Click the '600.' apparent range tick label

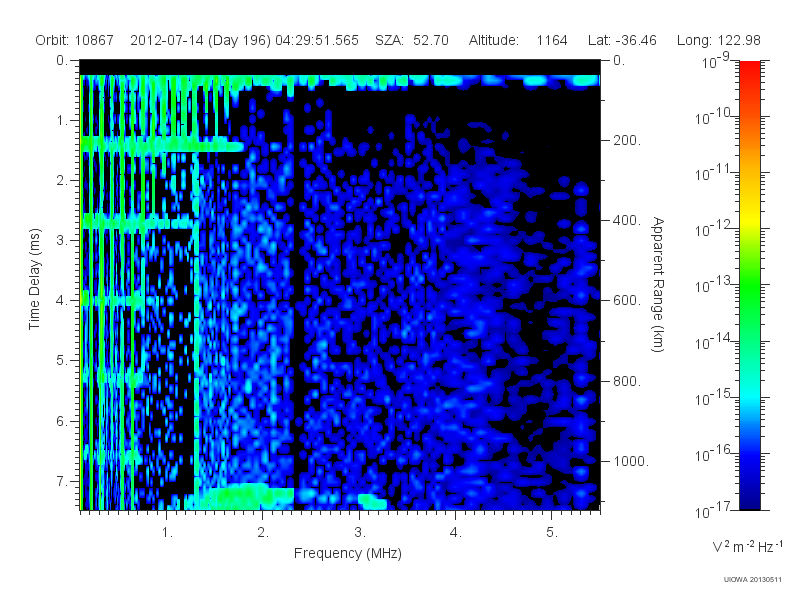tap(627, 301)
